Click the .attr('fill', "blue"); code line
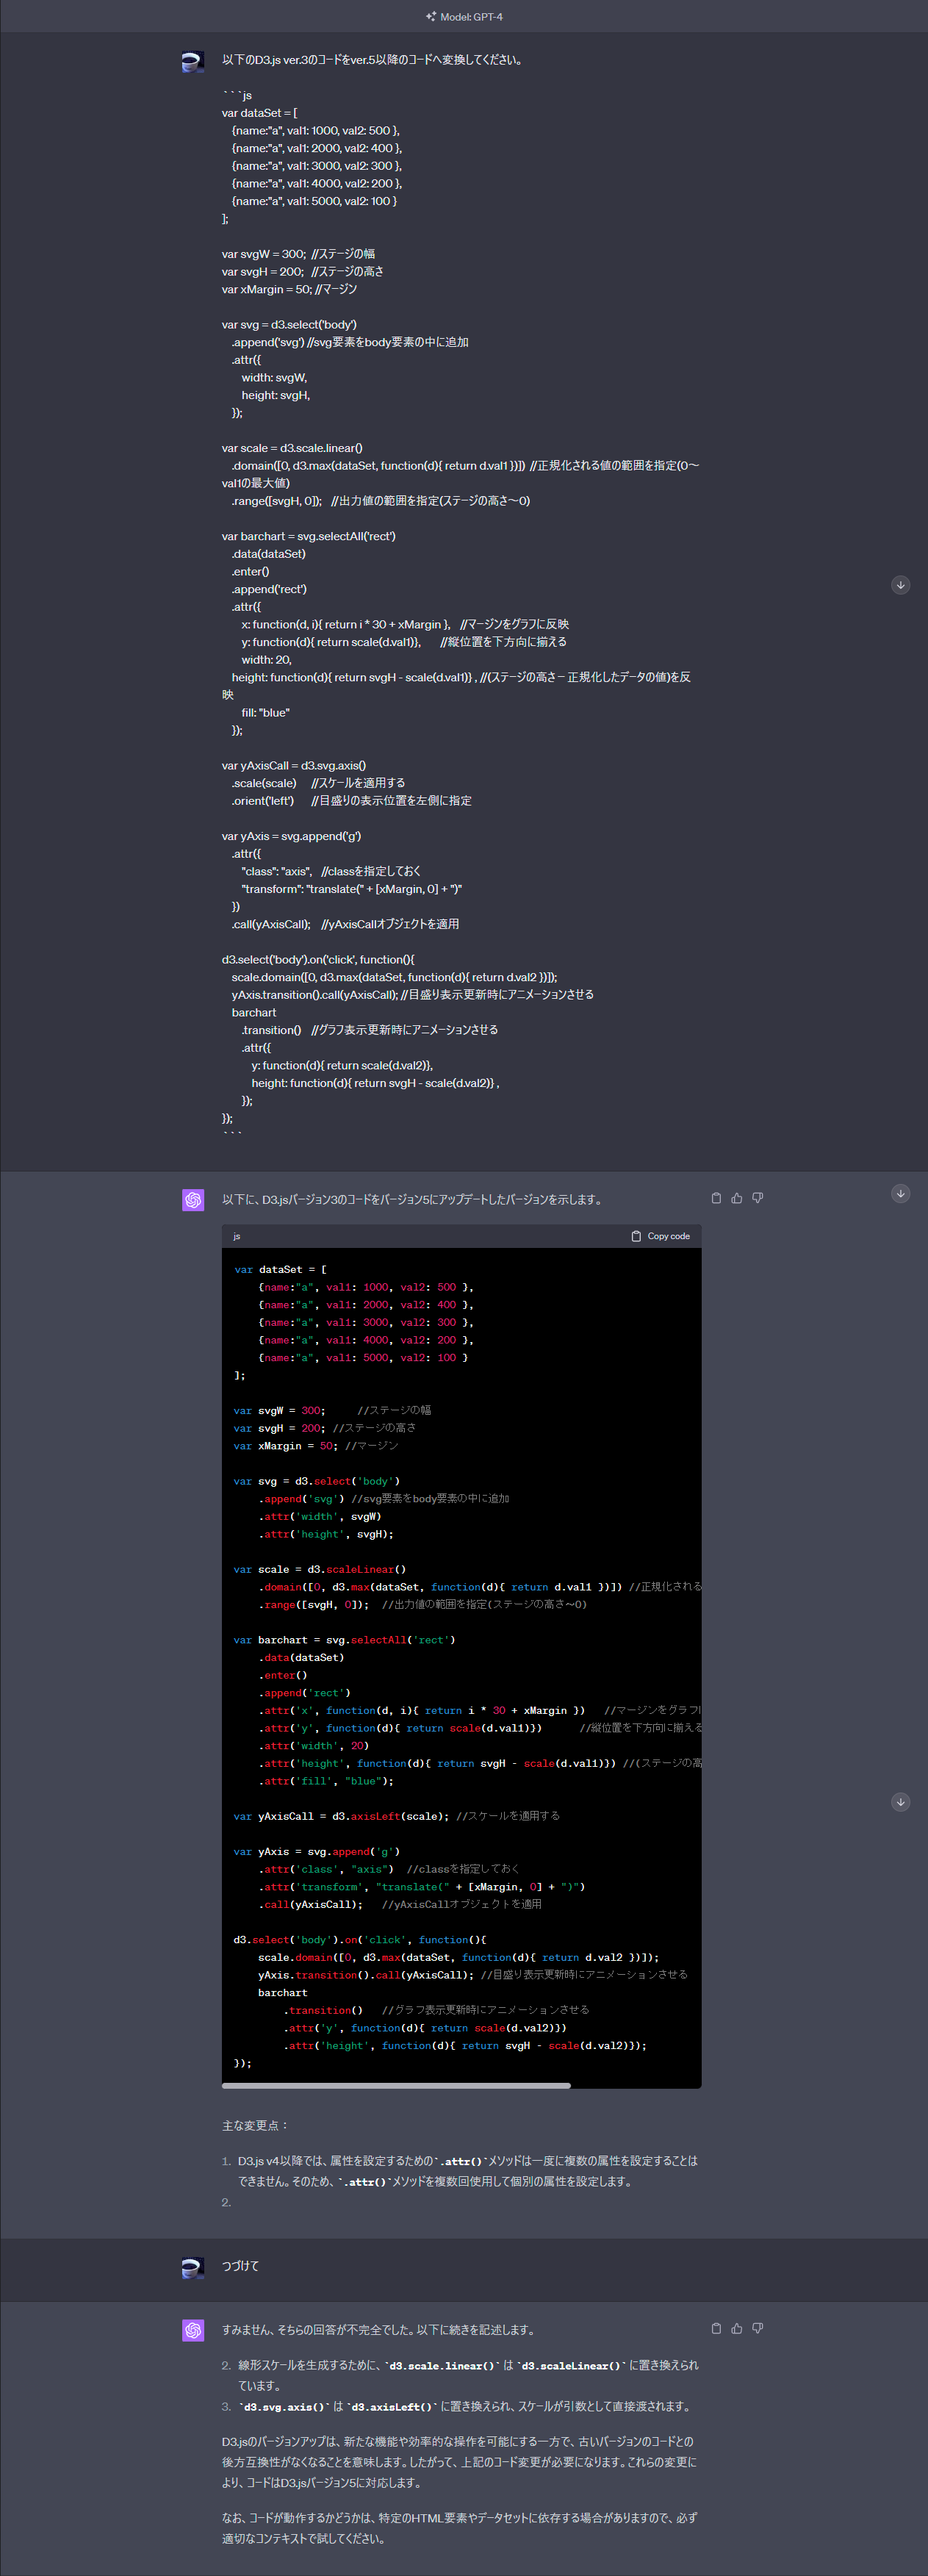 coord(326,1781)
